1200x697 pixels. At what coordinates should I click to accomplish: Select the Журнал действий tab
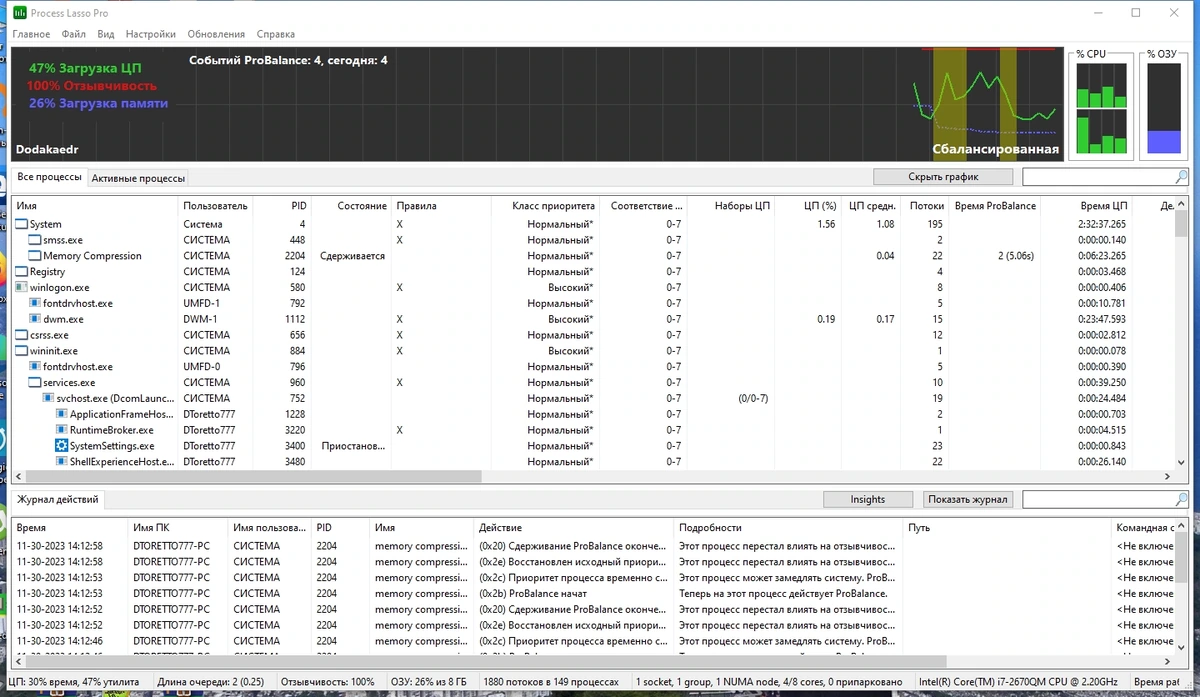(x=58, y=499)
